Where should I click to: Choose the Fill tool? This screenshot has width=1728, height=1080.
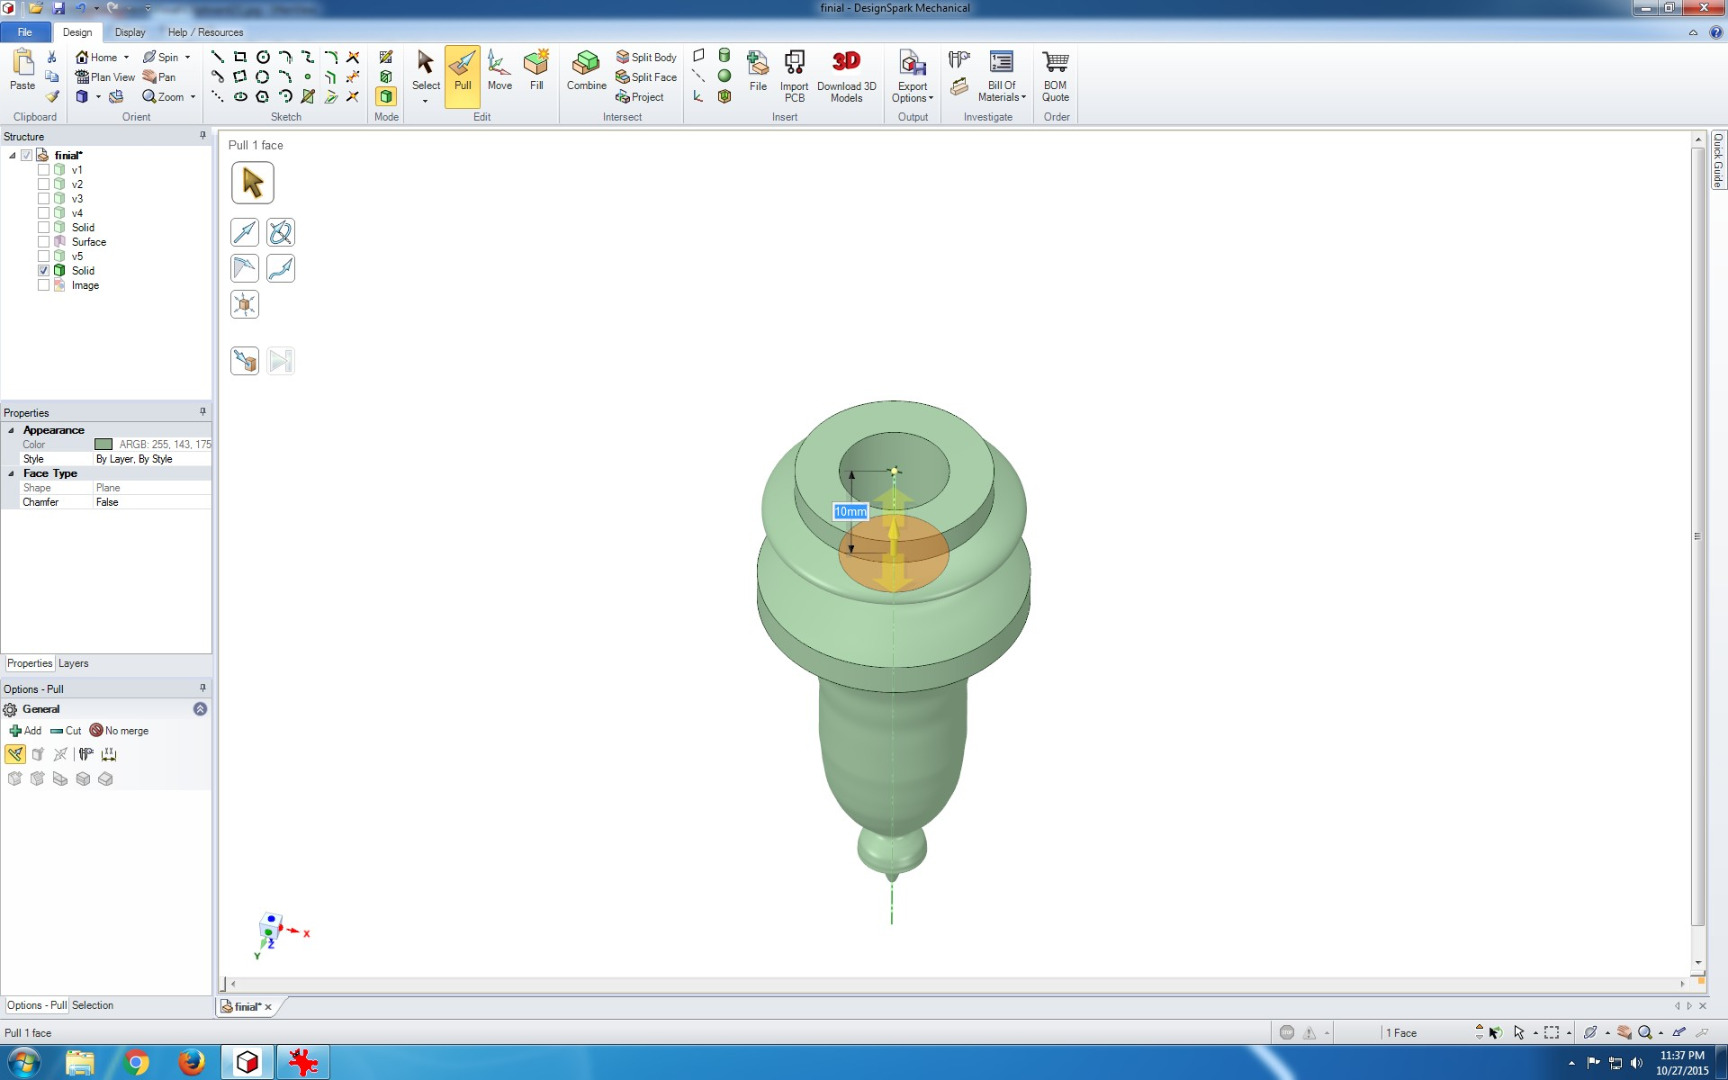click(536, 71)
